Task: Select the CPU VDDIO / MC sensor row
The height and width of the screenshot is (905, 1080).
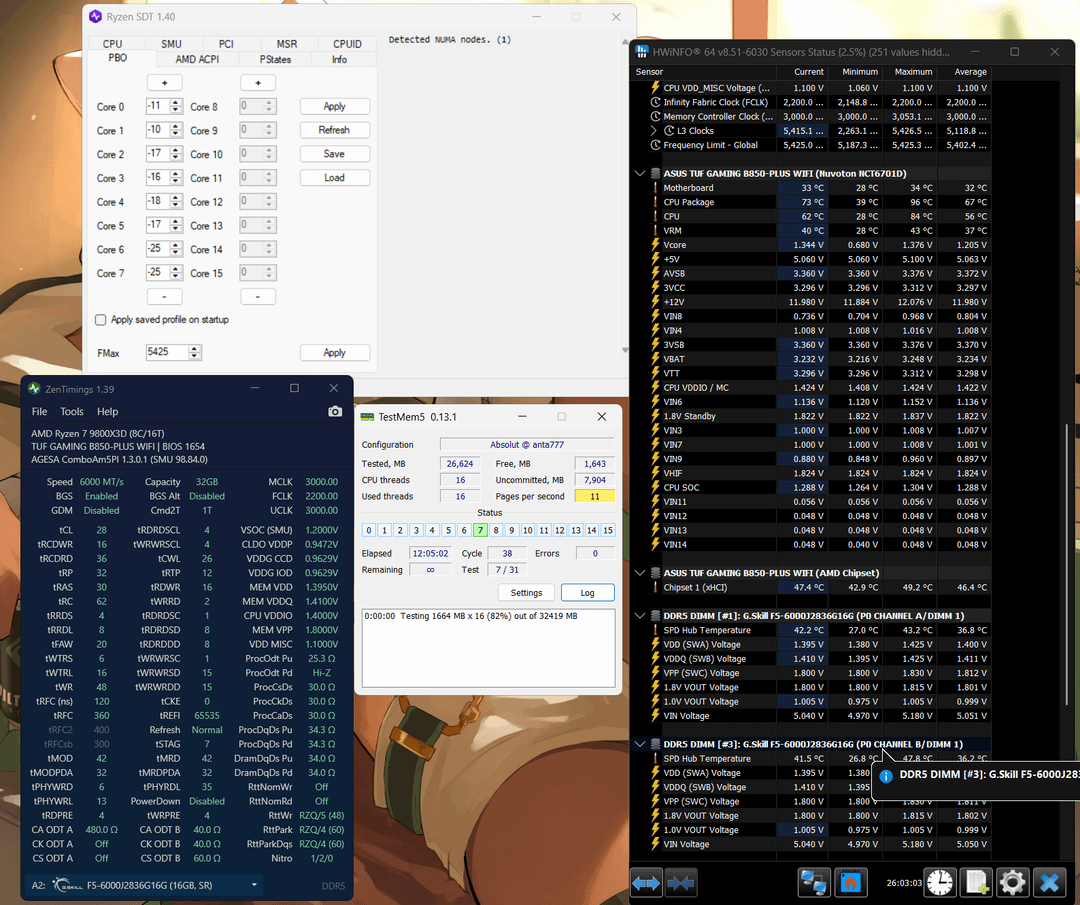Action: point(811,387)
